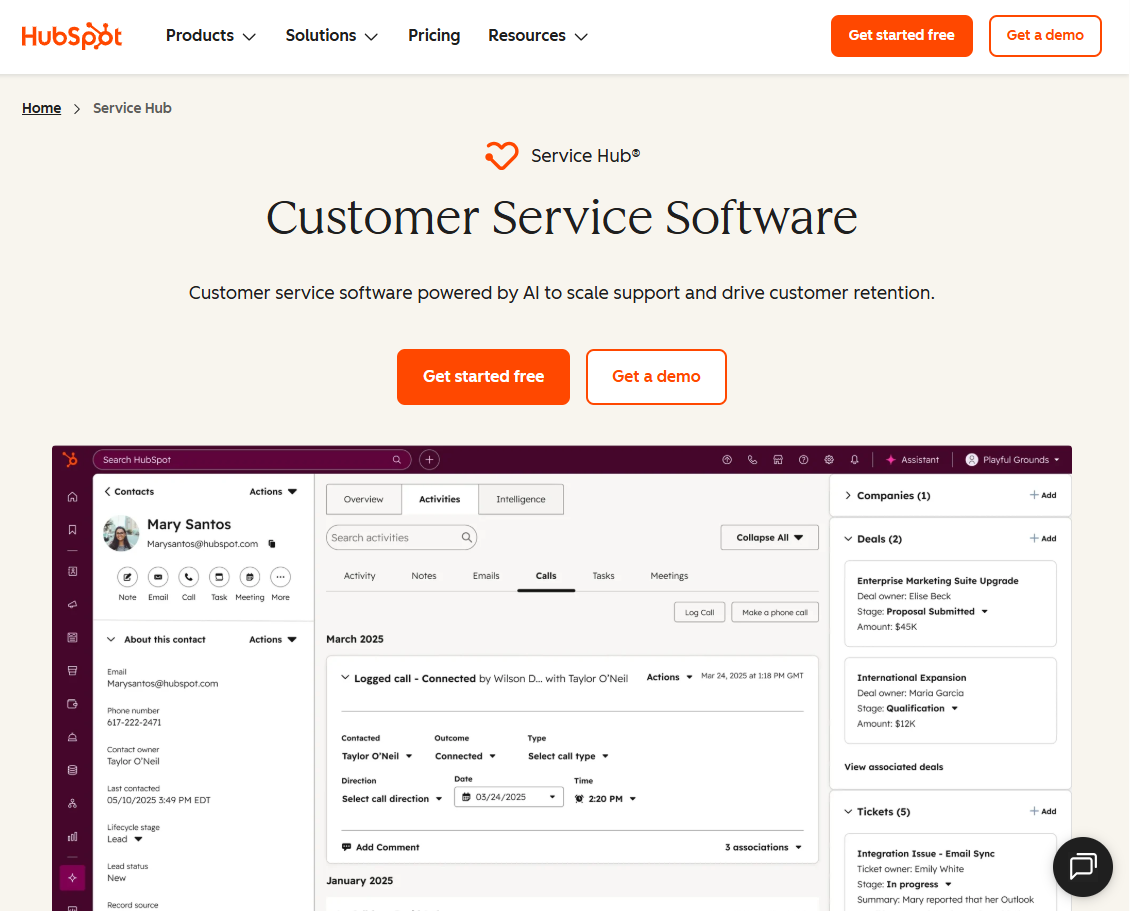Open the Pricing menu item
1130x911 pixels.
point(434,35)
